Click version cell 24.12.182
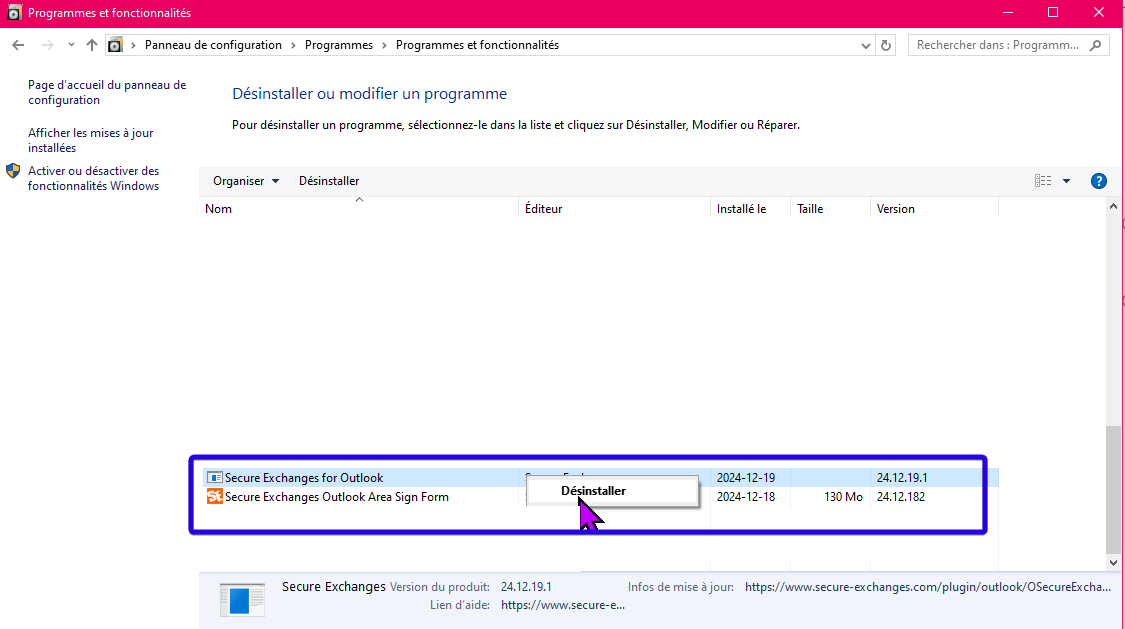Viewport: 1125px width, 629px height. (x=900, y=497)
